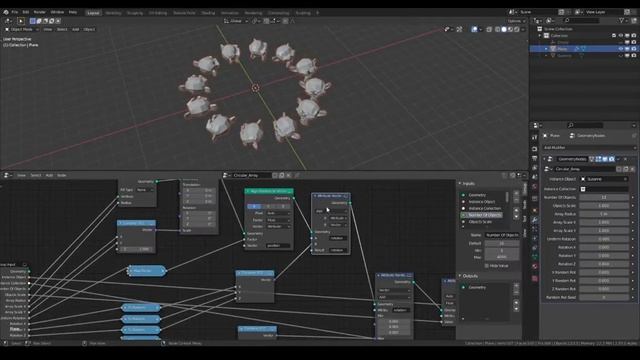
Task: Click the Blender logo icon
Action: coord(6,12)
